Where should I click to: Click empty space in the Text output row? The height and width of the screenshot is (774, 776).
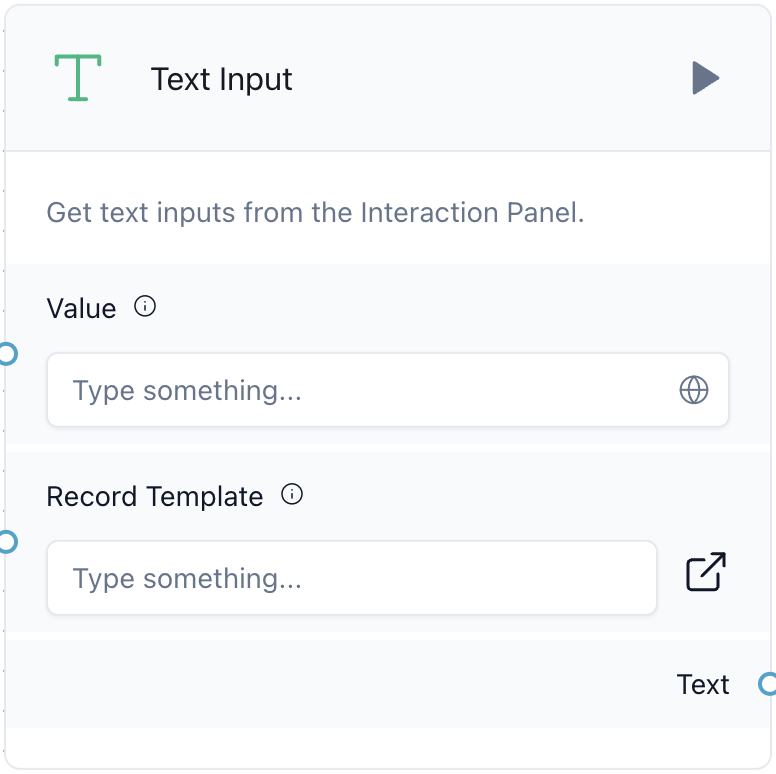(337, 684)
